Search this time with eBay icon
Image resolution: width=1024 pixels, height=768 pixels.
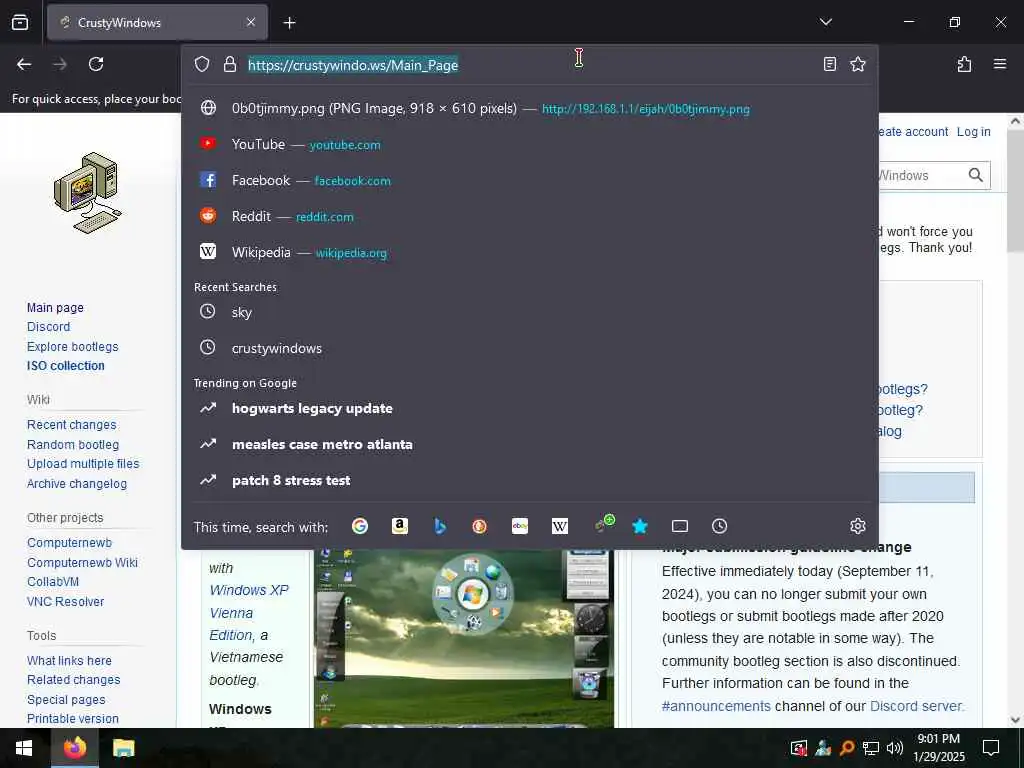[x=520, y=526]
